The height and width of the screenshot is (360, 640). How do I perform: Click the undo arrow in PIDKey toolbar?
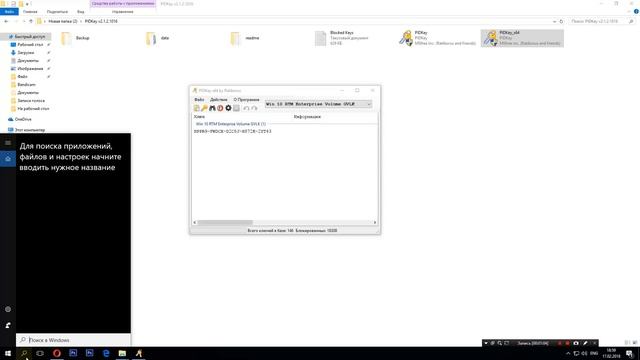click(246, 108)
